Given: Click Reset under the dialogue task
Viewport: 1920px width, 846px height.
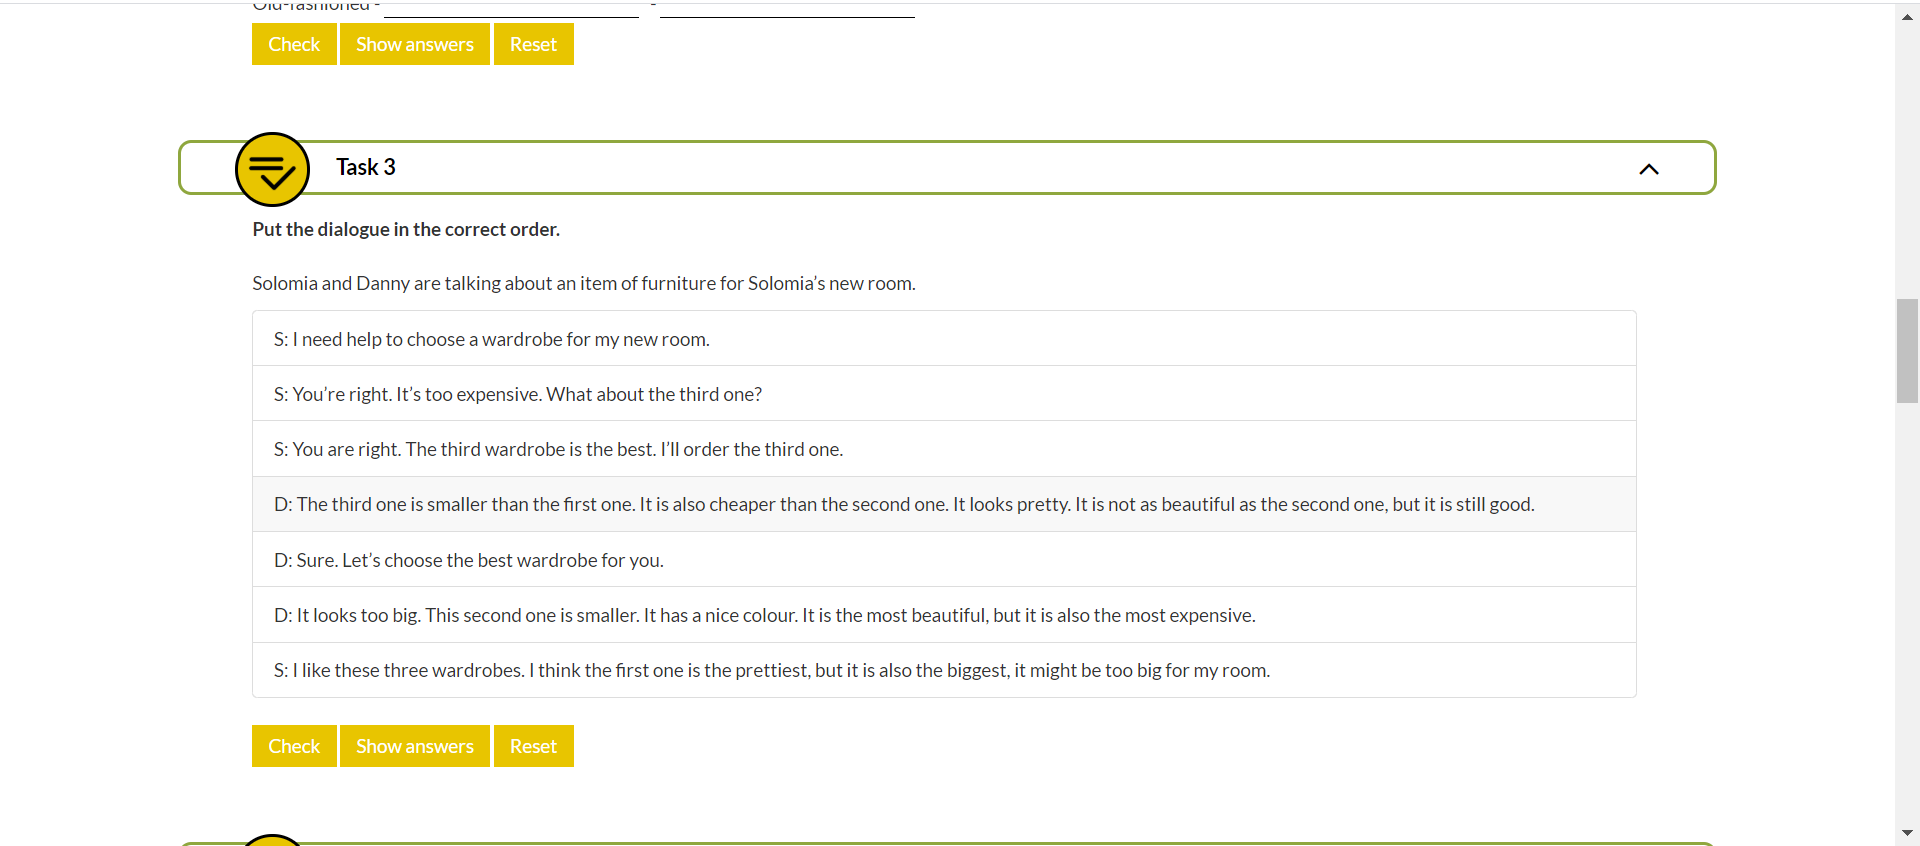Looking at the screenshot, I should pos(533,746).
